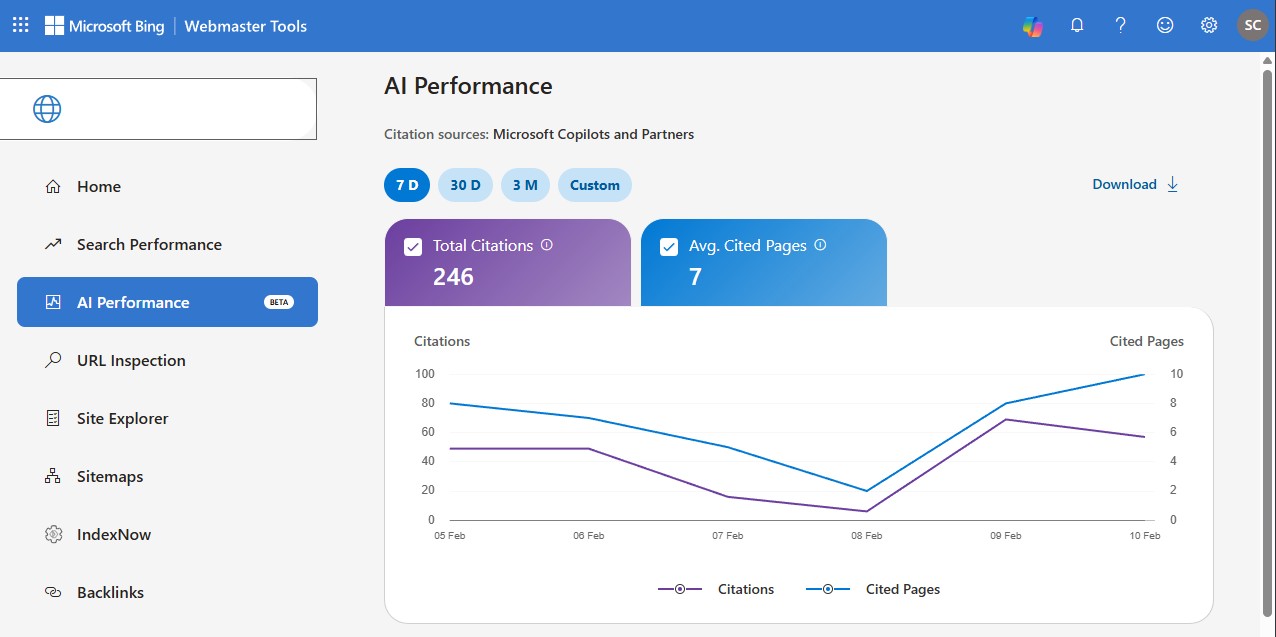Switch to the 3 M time range
Screen dimensions: 1276x637
(x=525, y=185)
